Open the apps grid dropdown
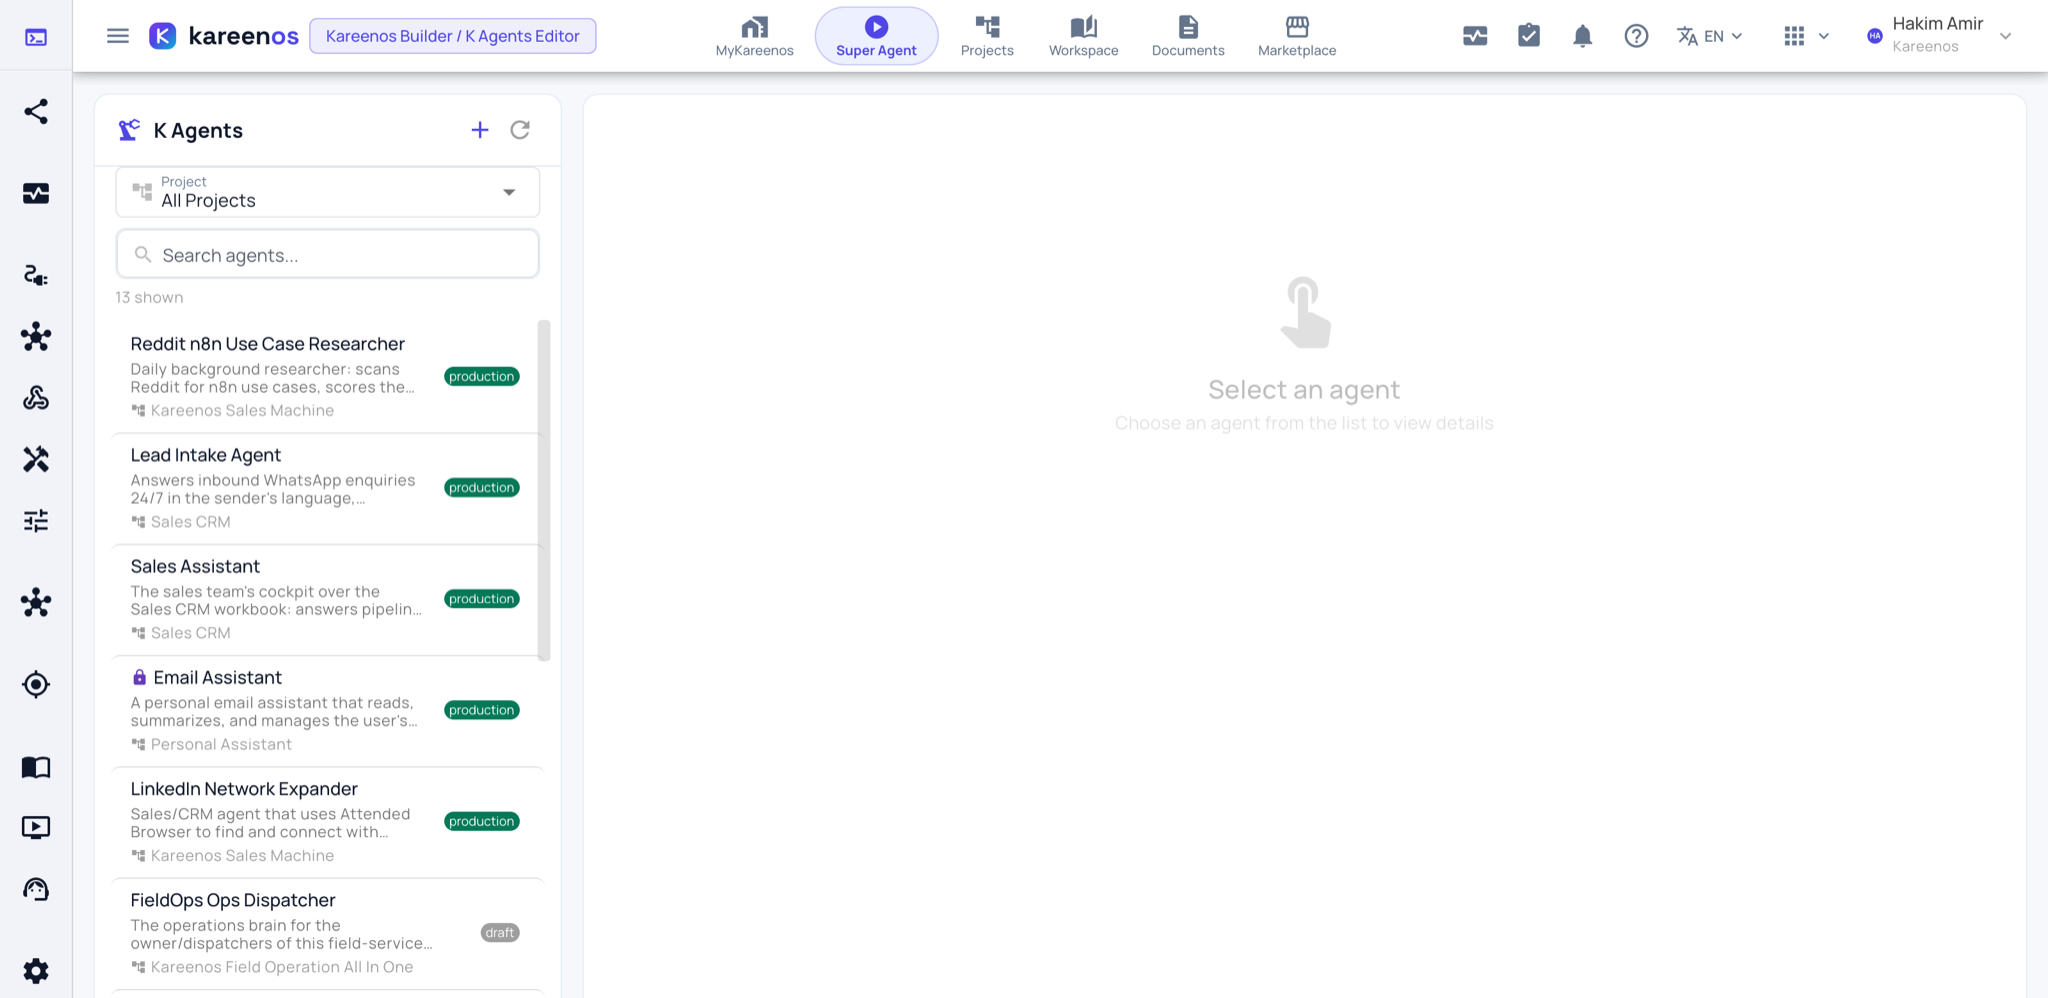Screen dimensions: 2048x998 click(x=1806, y=36)
